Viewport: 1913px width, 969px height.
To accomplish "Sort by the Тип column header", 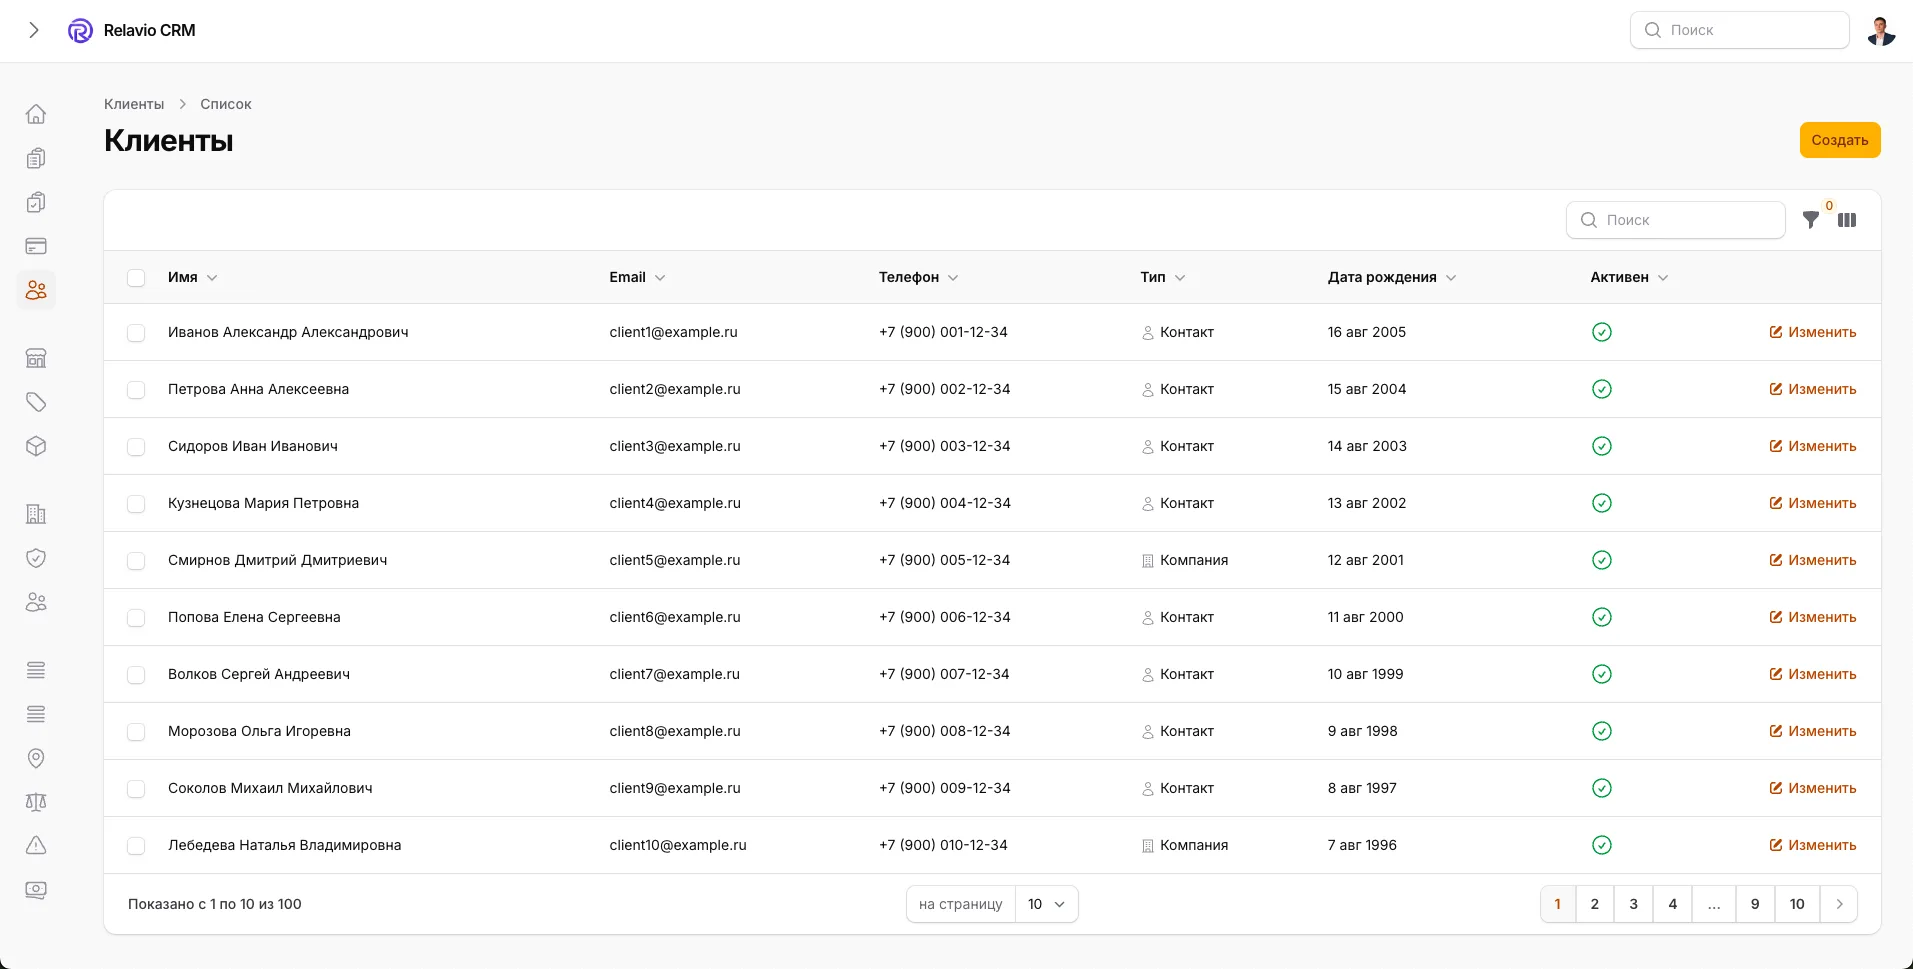I will pyautogui.click(x=1162, y=277).
